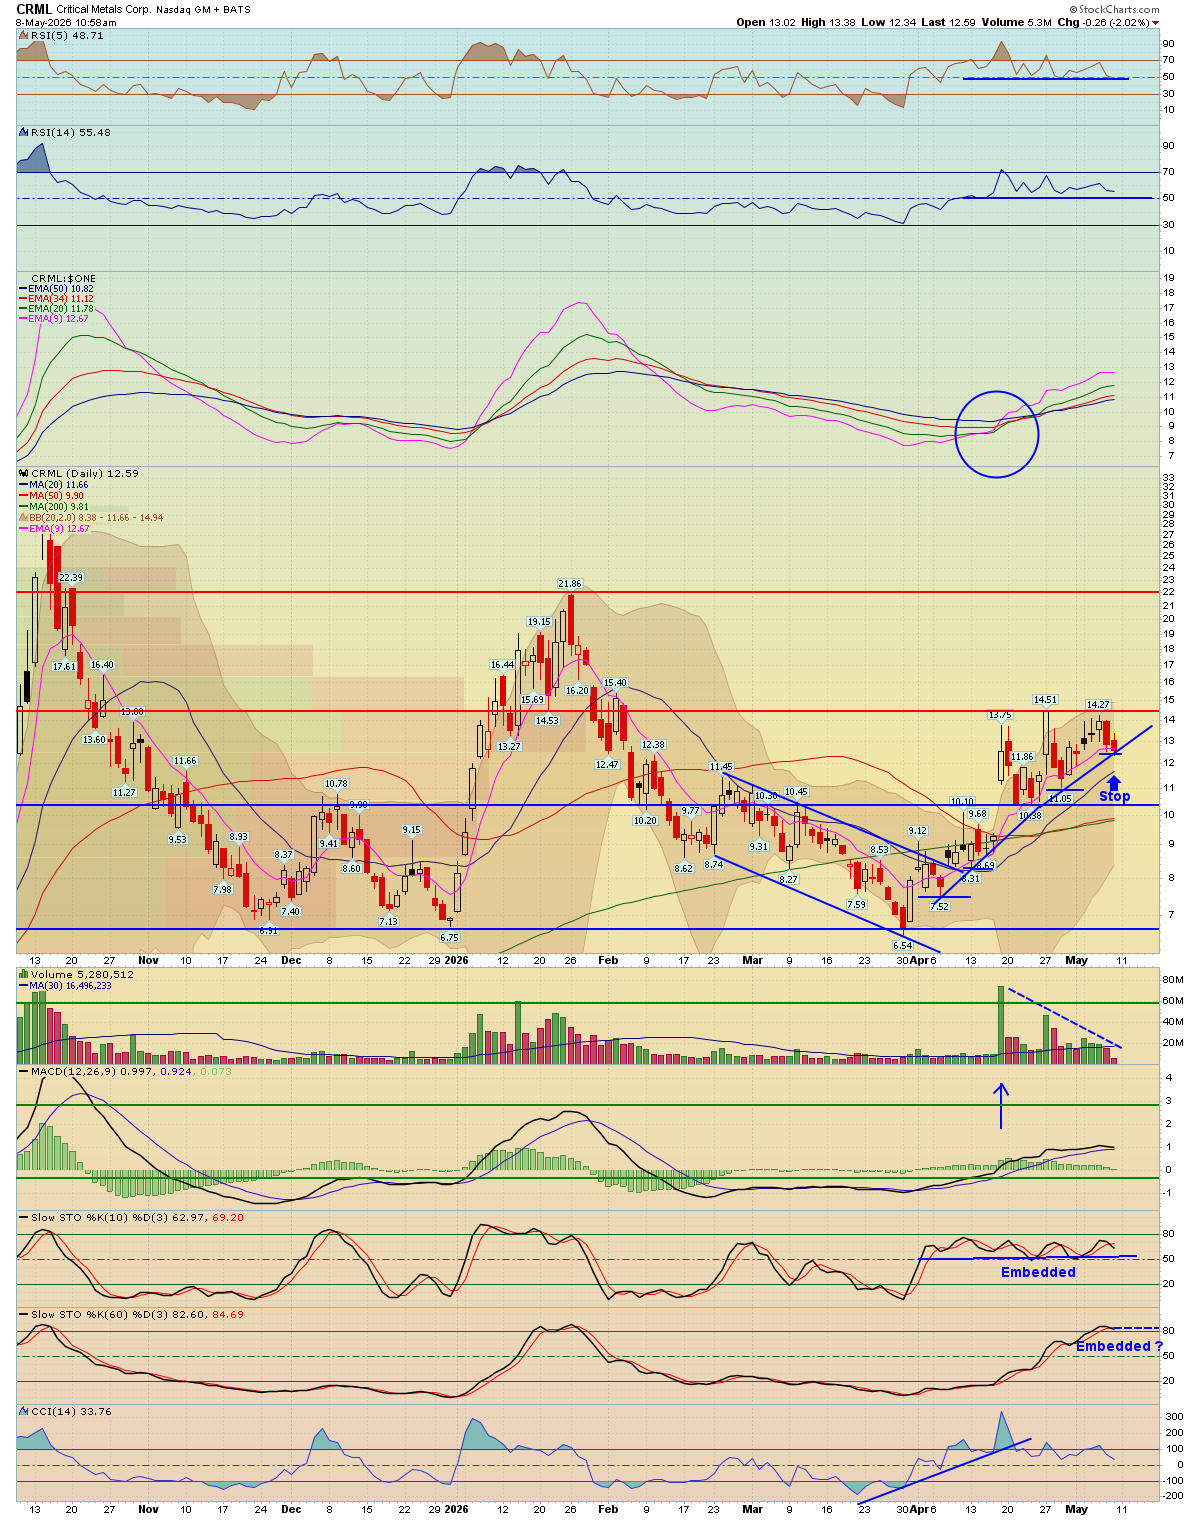Click the CRML ticker symbol in header
1200x1520 pixels.
point(34,9)
